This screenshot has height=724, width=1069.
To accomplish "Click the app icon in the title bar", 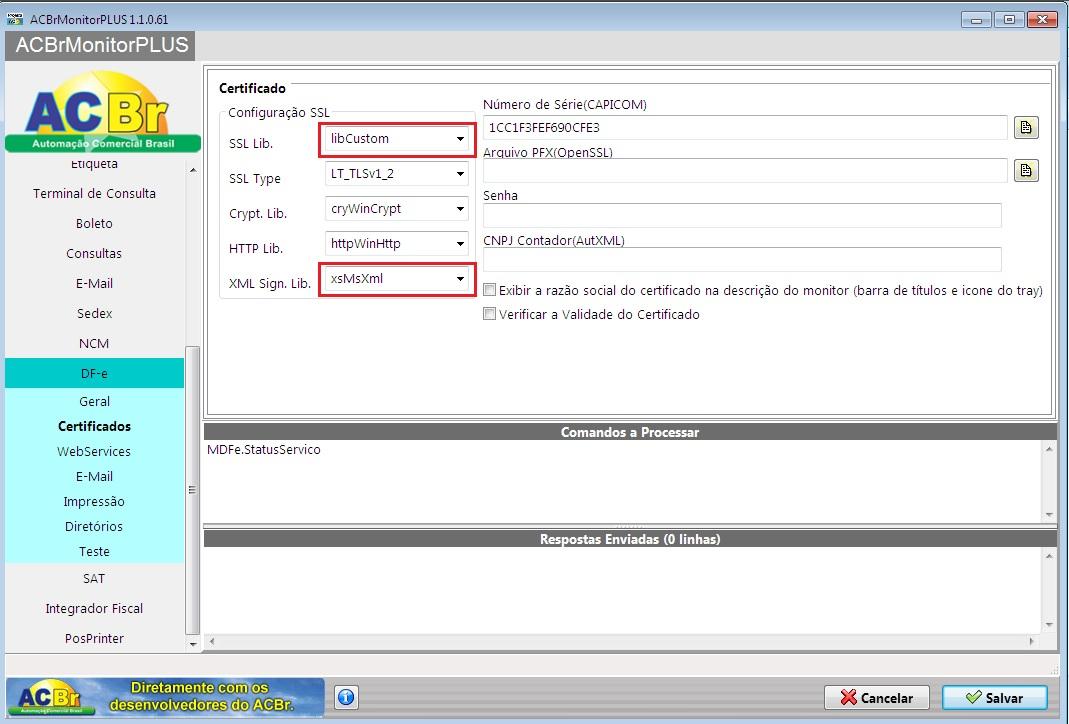I will [x=14, y=19].
